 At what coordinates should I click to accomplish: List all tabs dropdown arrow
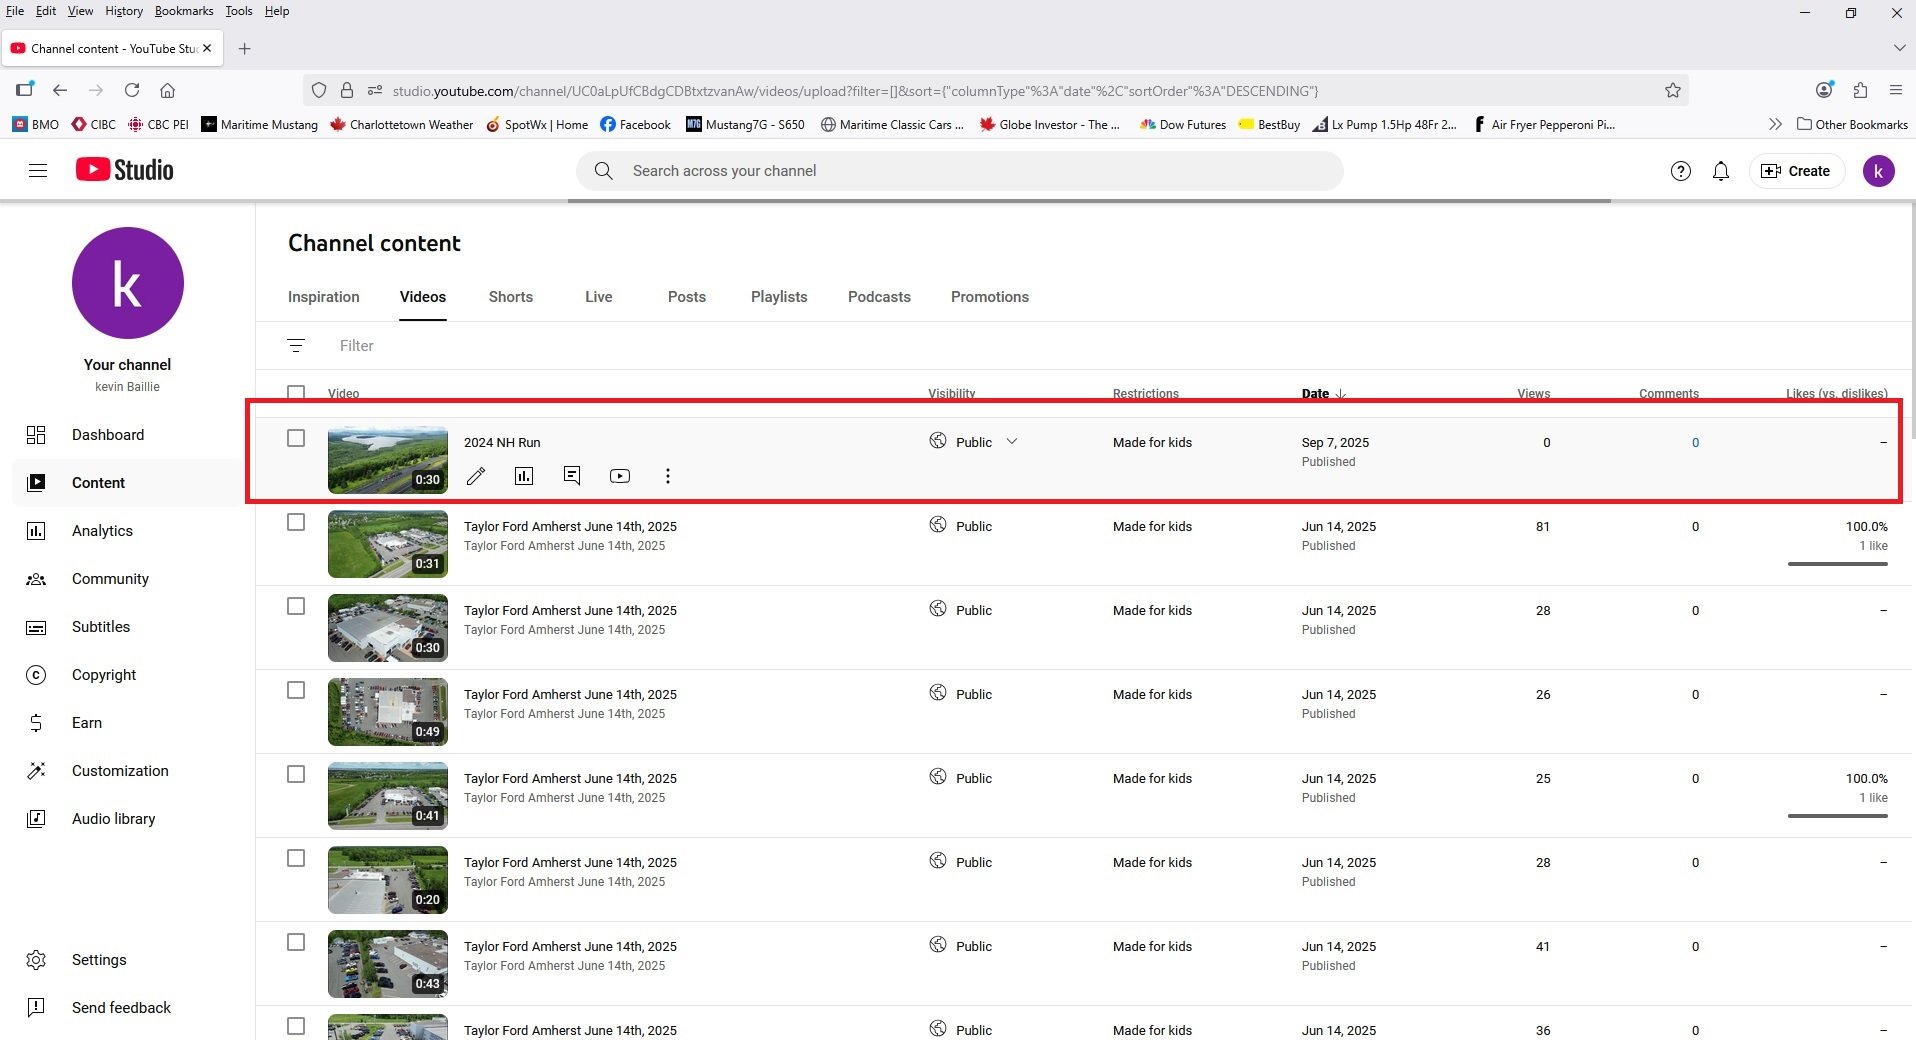[1898, 48]
